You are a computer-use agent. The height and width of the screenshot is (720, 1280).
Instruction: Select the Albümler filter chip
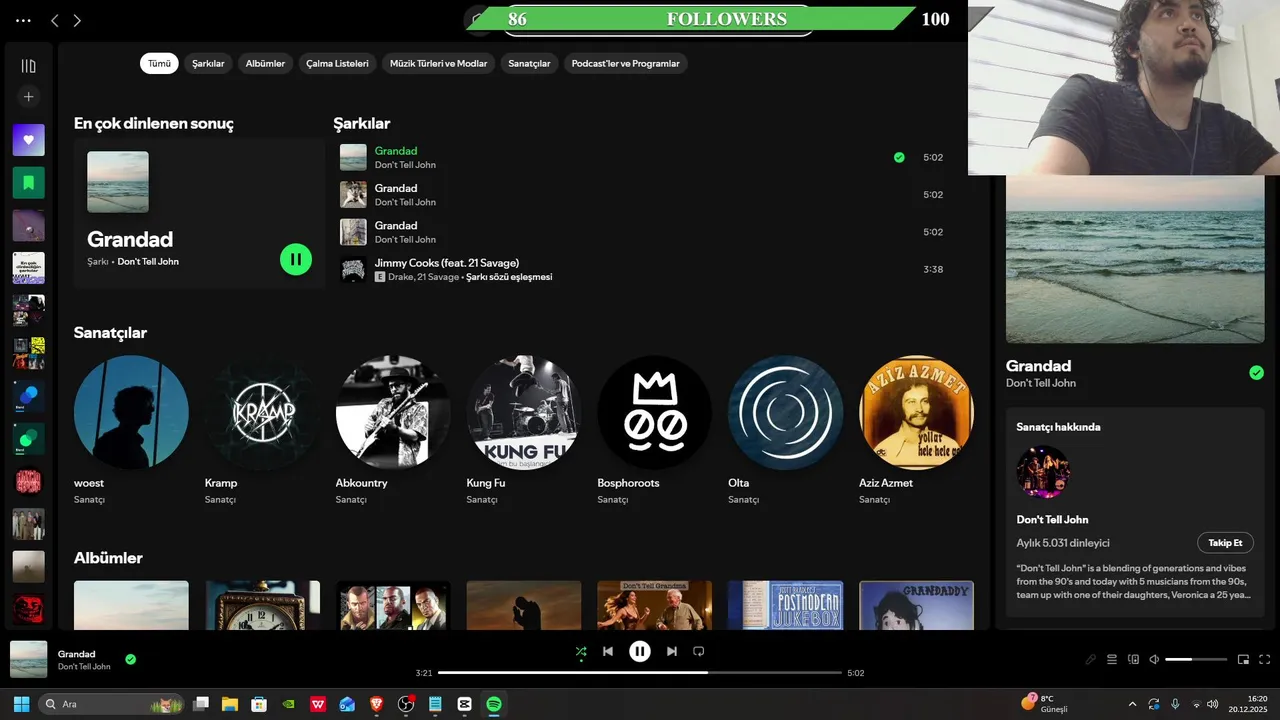click(265, 63)
